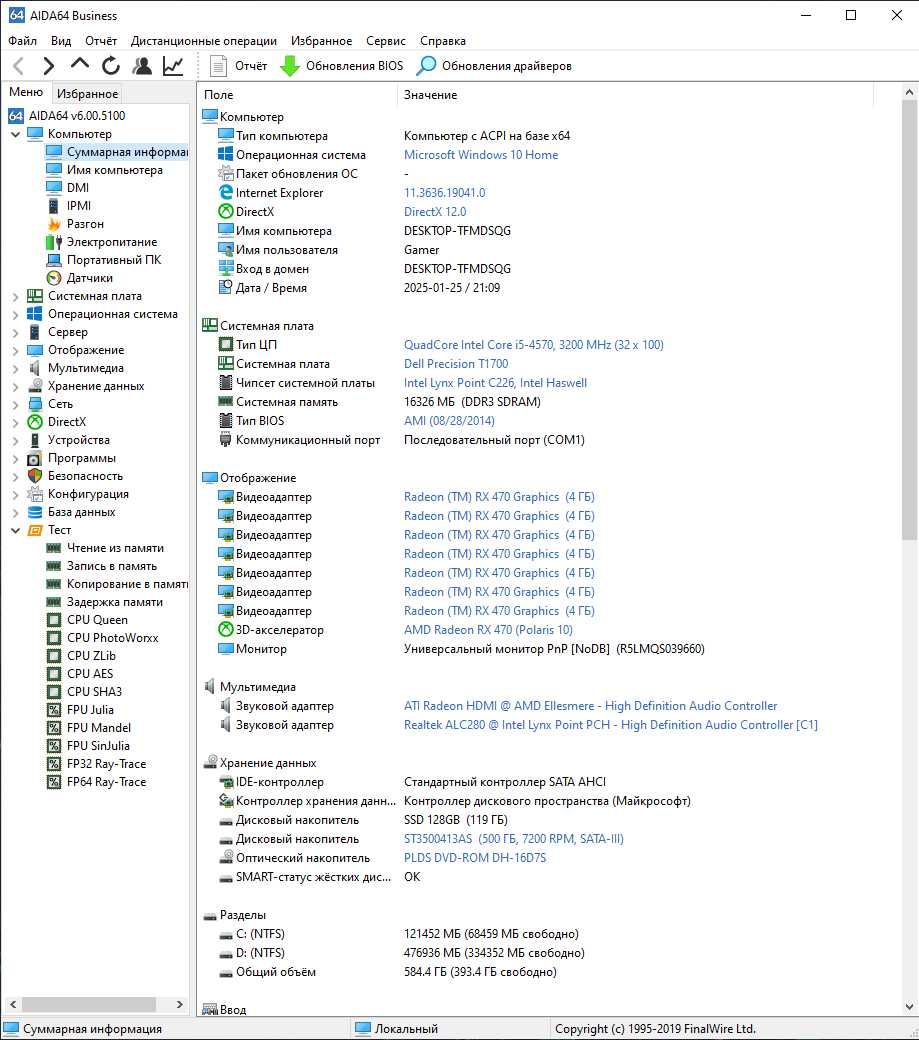Open the DirectX 12.0 link
This screenshot has width=919, height=1040.
click(435, 212)
